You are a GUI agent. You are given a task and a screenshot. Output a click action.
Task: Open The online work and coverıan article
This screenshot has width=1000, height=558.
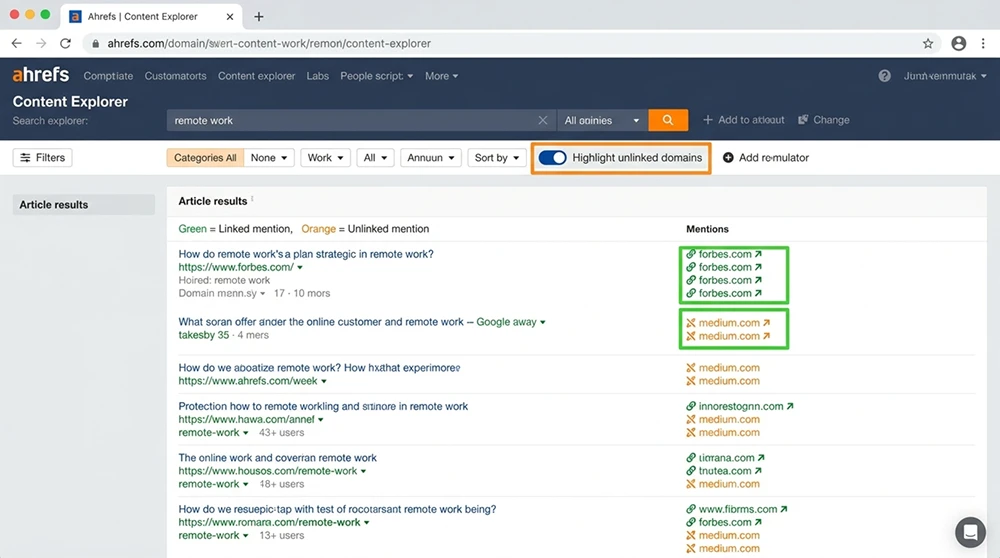coord(277,458)
